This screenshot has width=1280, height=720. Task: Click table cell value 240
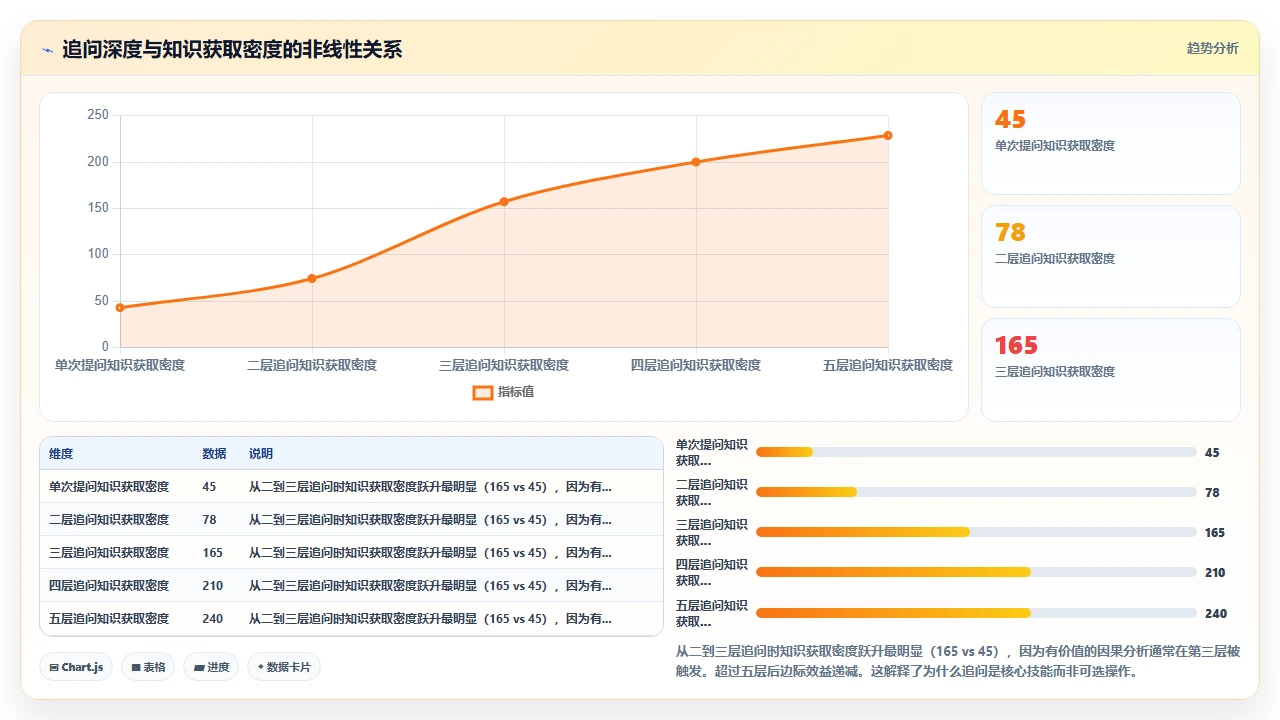(x=213, y=619)
